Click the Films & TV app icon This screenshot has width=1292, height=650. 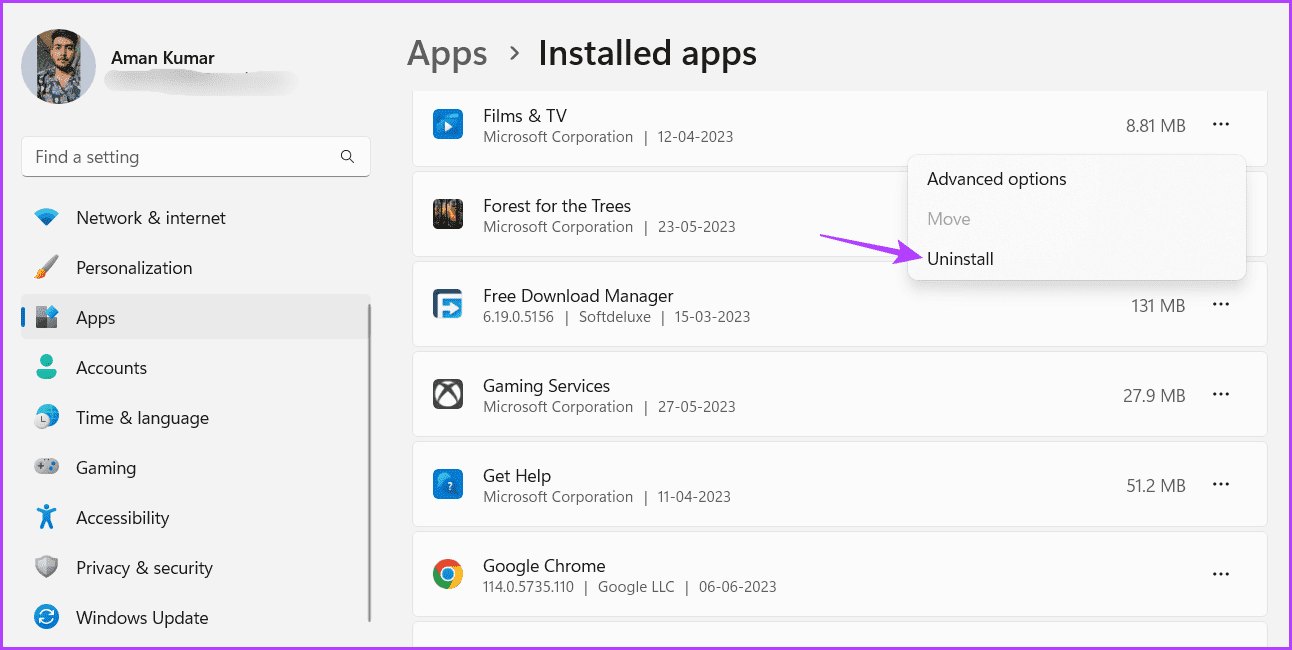click(447, 124)
